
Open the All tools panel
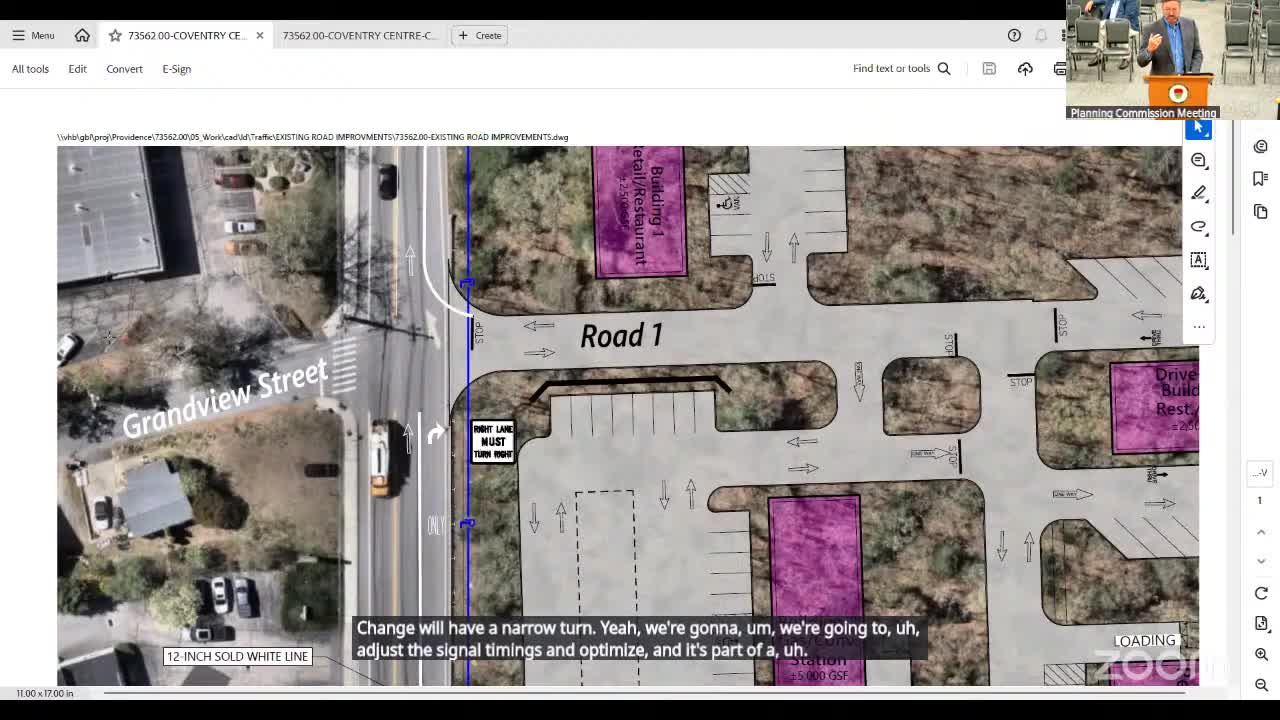coord(30,68)
